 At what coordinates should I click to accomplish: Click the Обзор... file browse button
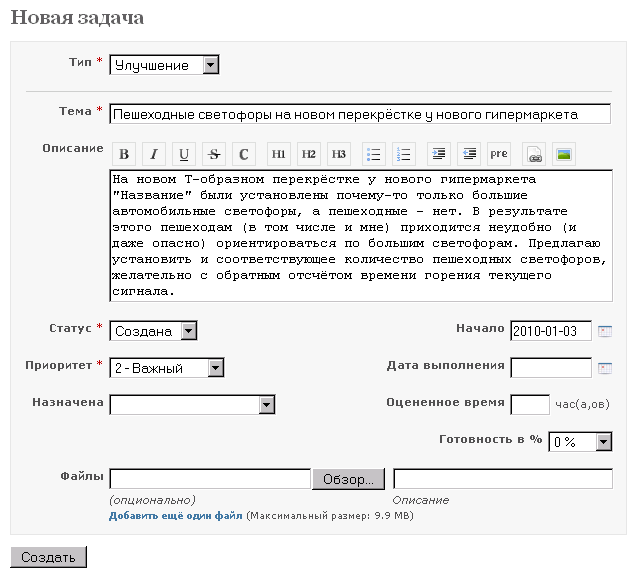coord(348,479)
